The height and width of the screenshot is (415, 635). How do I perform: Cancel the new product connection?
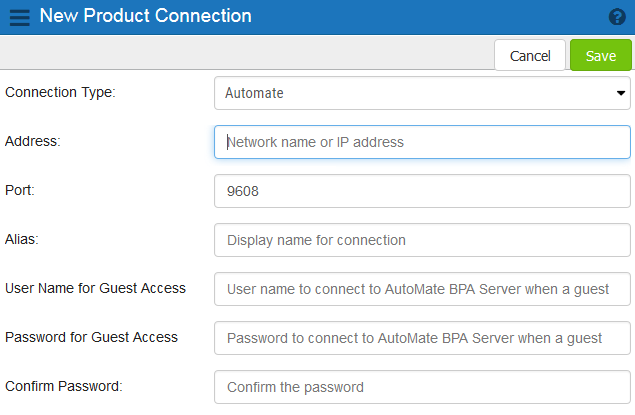click(530, 56)
